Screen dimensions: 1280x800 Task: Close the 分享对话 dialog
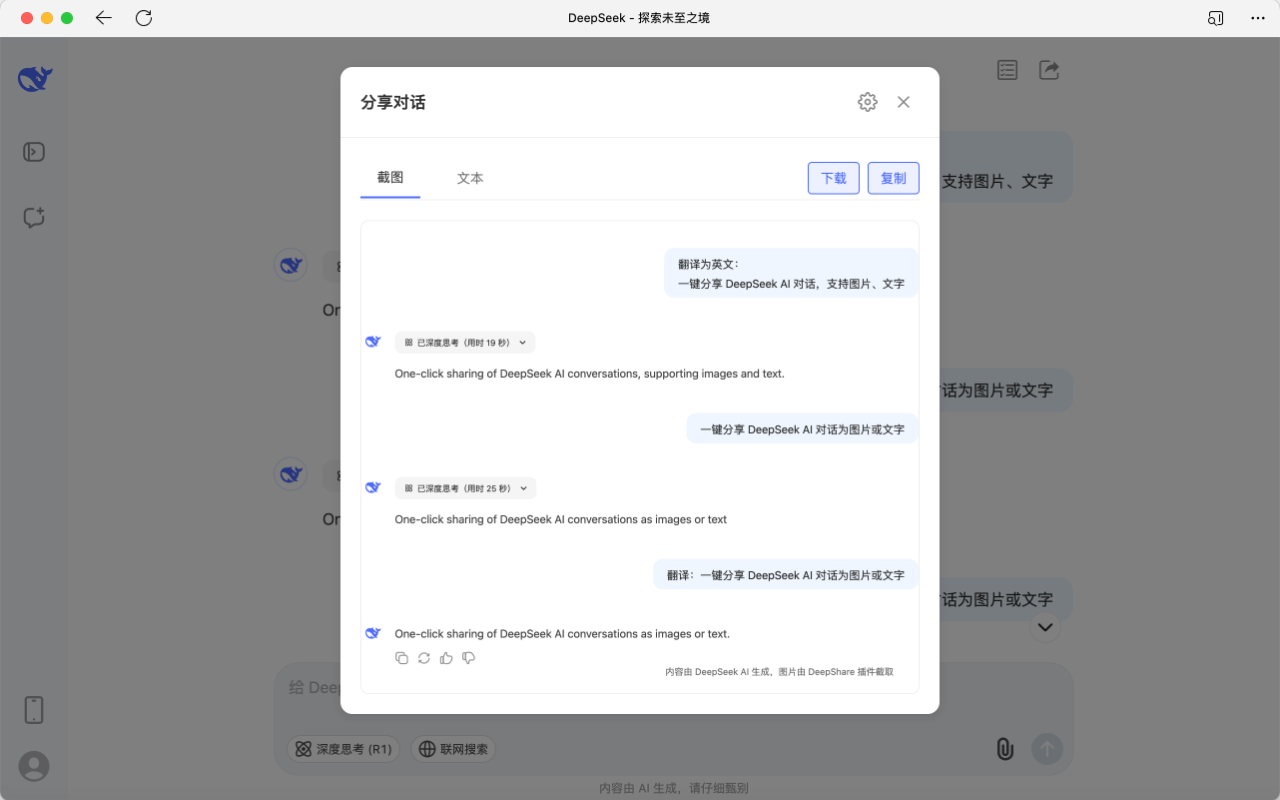pyautogui.click(x=904, y=102)
